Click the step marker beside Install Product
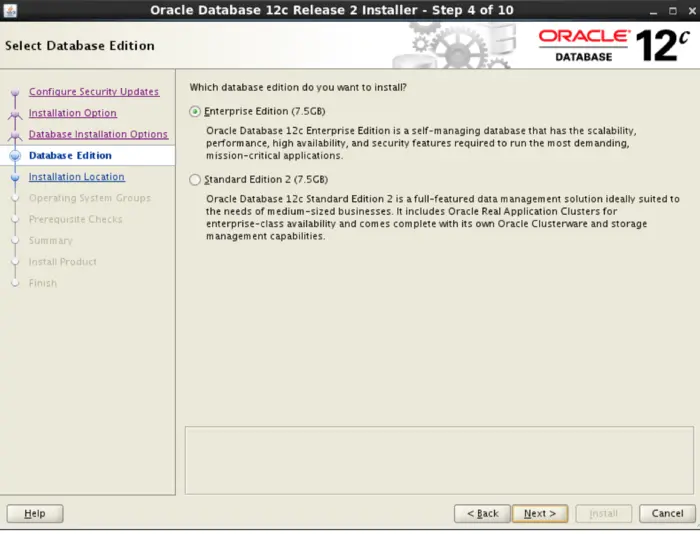Screen dimensions: 700x534 tap(15, 262)
